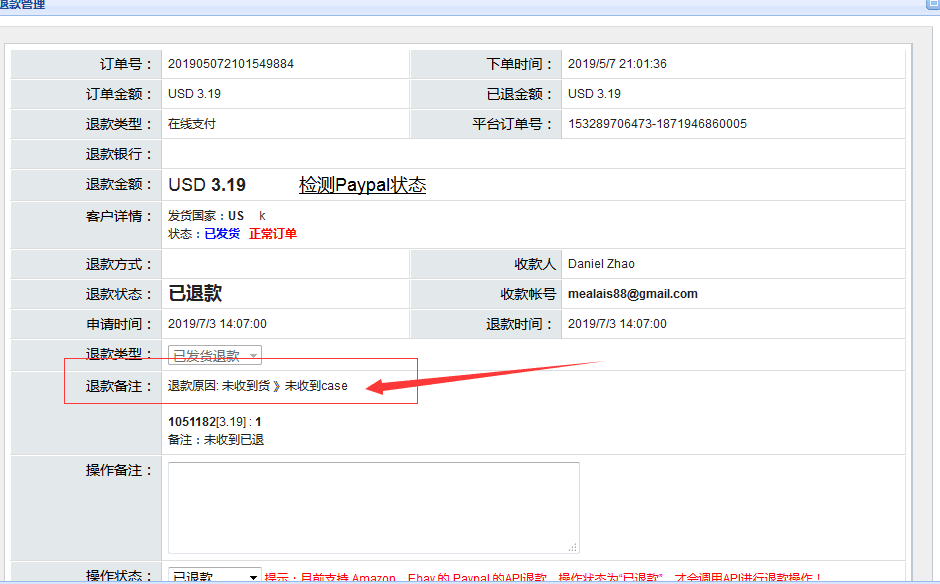Click the 退款备注 field label
Image resolution: width=940 pixels, height=584 pixels.
[x=119, y=386]
